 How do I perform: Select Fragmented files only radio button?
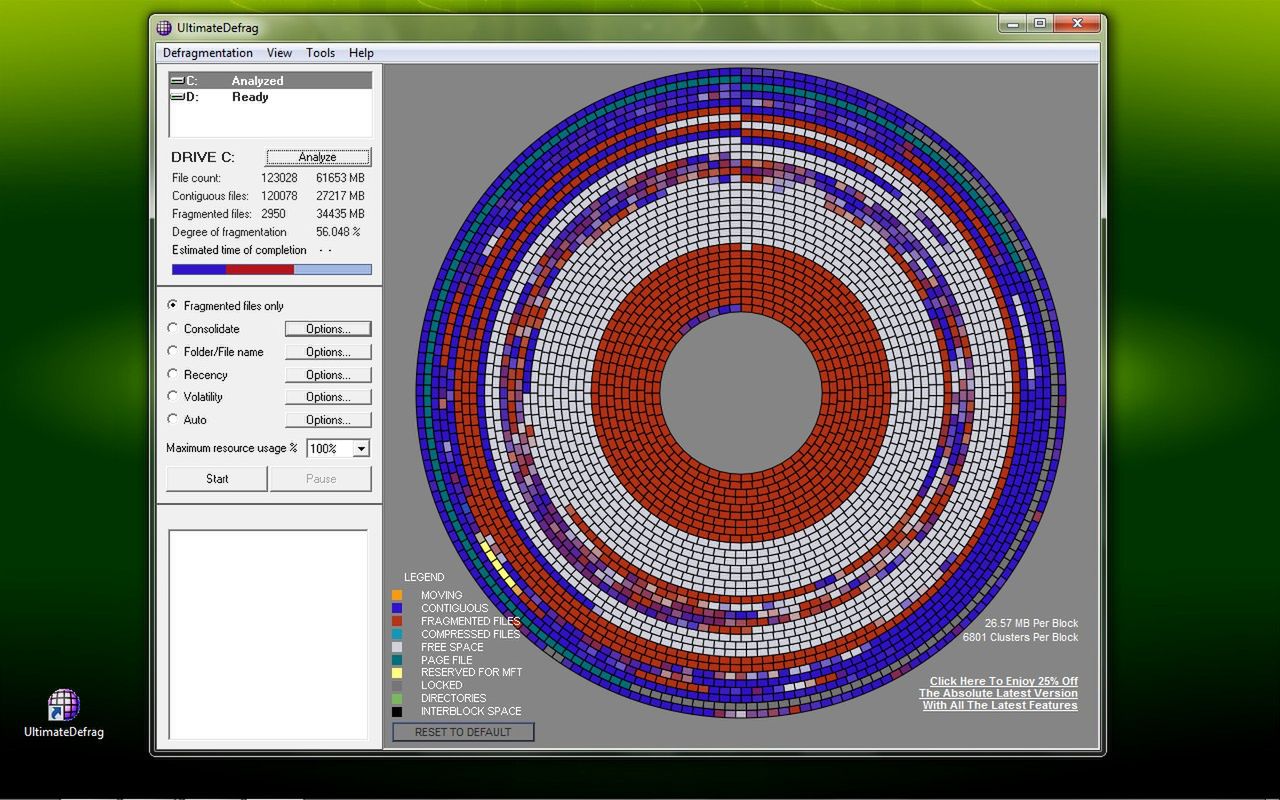(173, 305)
